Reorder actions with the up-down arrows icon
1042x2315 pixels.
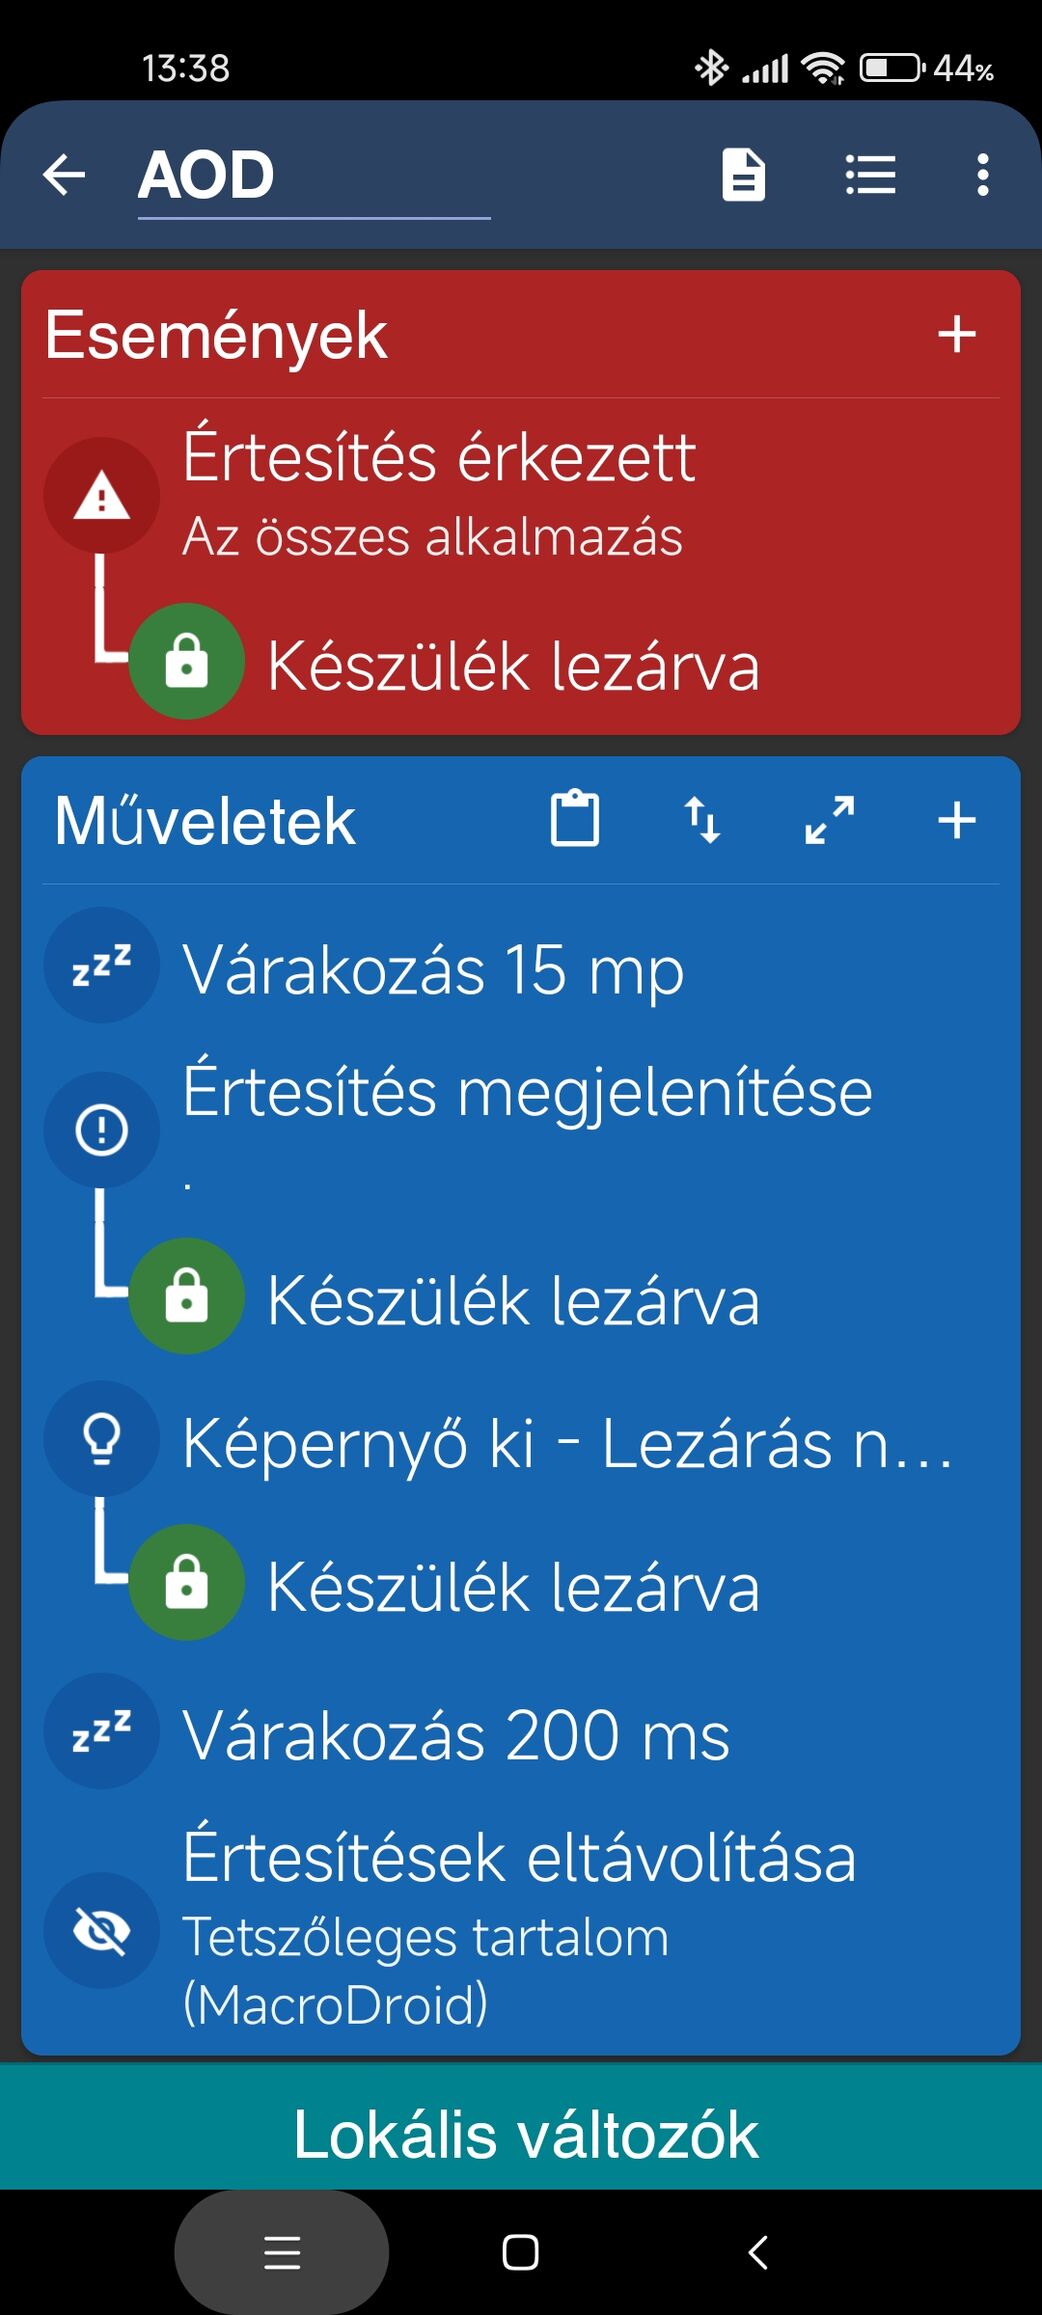coord(702,821)
